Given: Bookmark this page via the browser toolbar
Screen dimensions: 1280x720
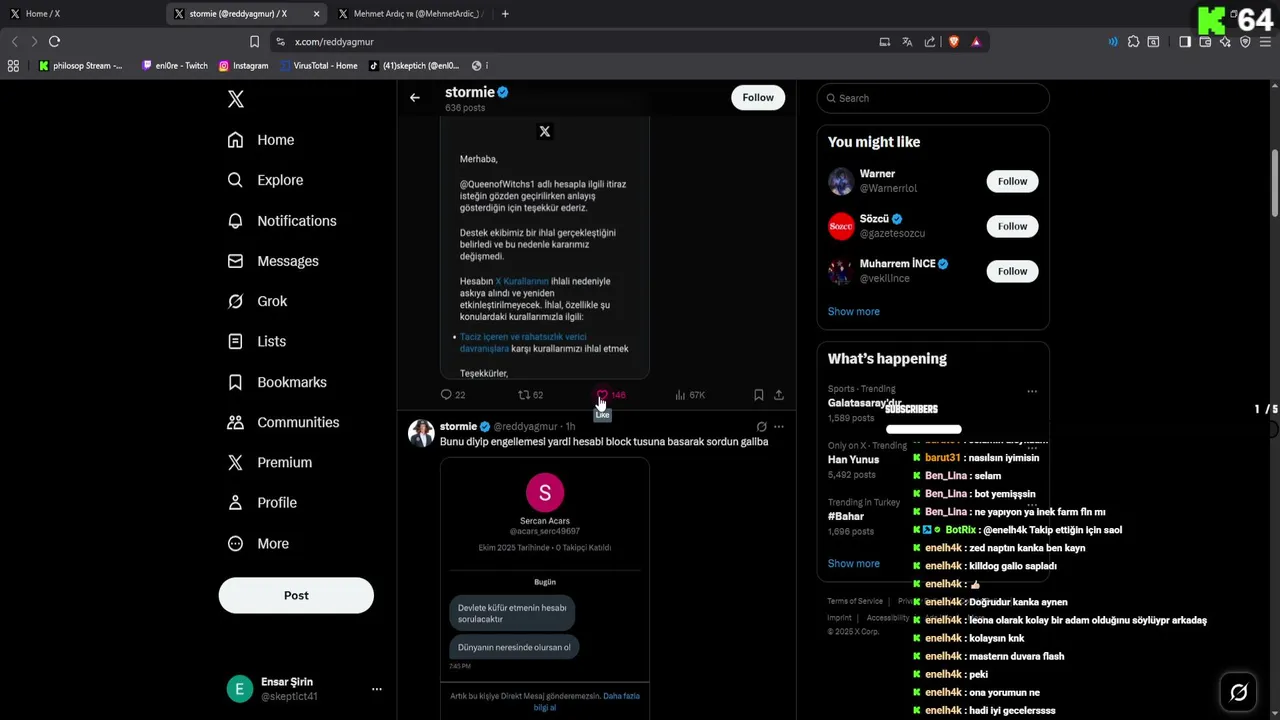Looking at the screenshot, I should (x=254, y=42).
